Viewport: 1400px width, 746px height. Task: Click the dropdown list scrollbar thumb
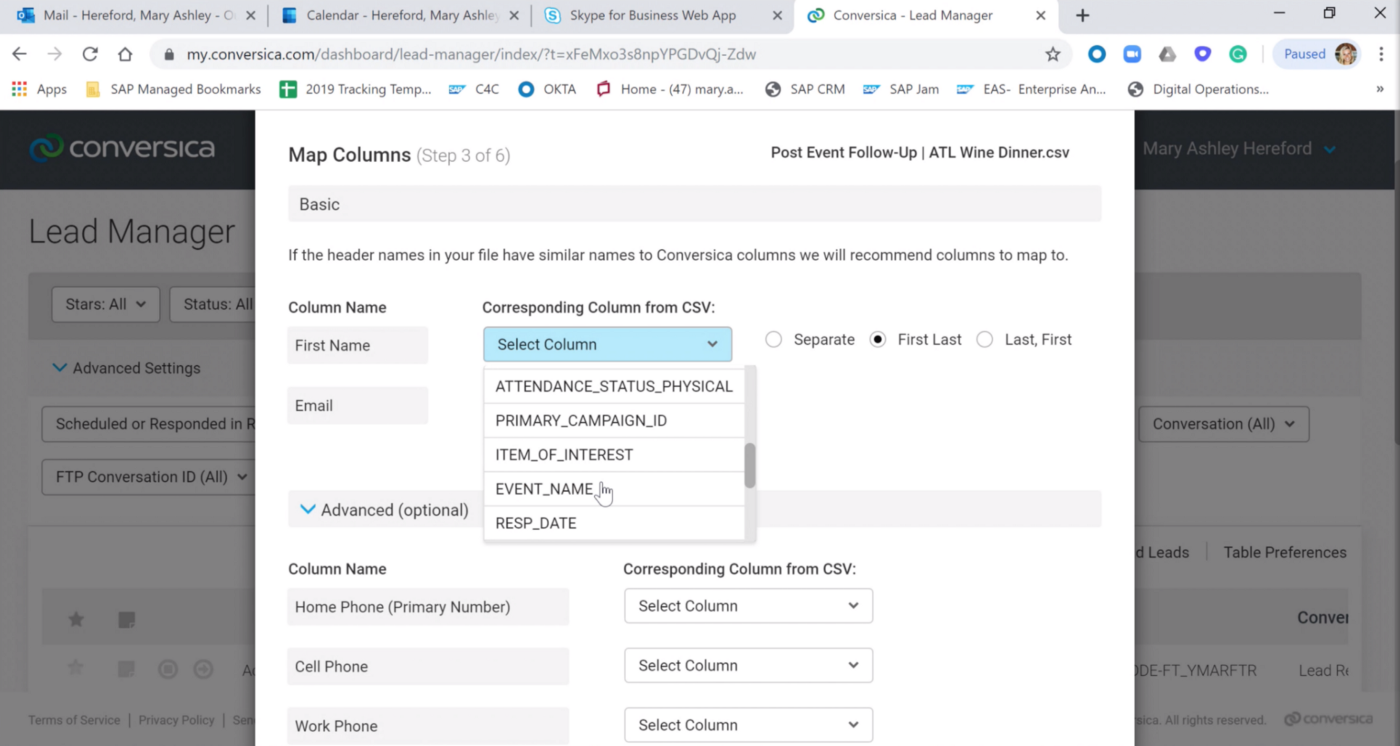tap(750, 465)
